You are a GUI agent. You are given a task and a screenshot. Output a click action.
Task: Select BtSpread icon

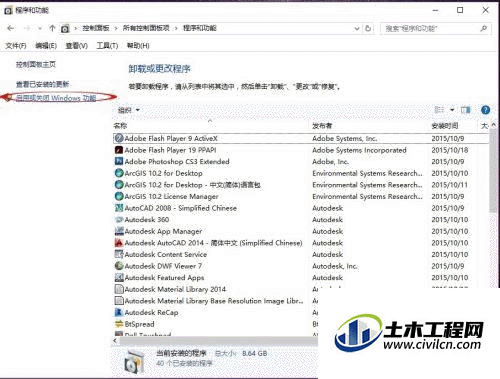point(119,324)
